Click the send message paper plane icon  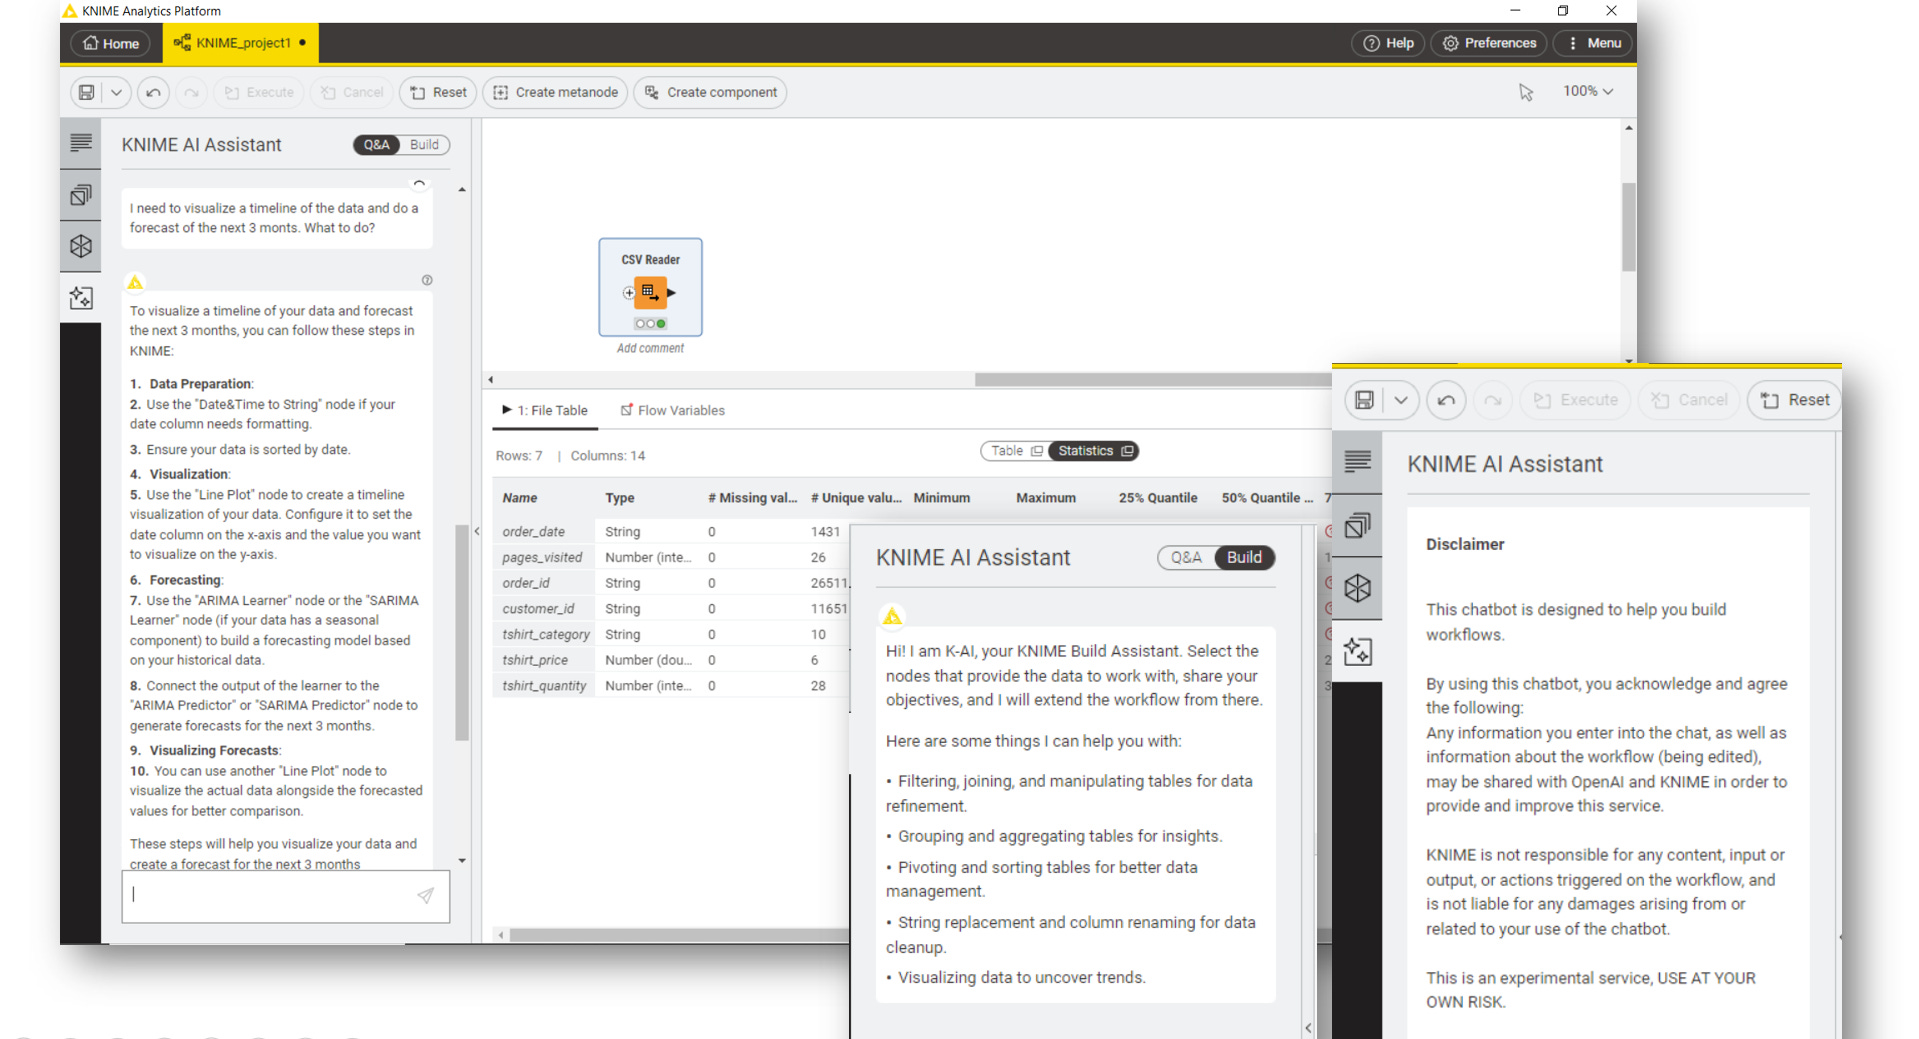(426, 895)
